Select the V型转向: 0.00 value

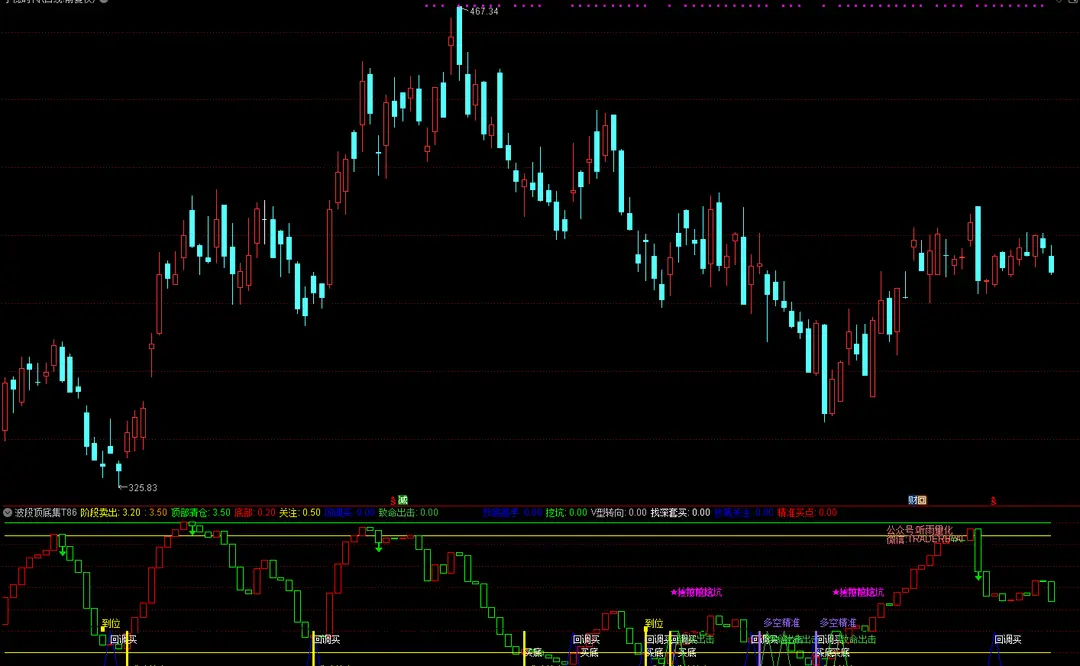point(619,512)
